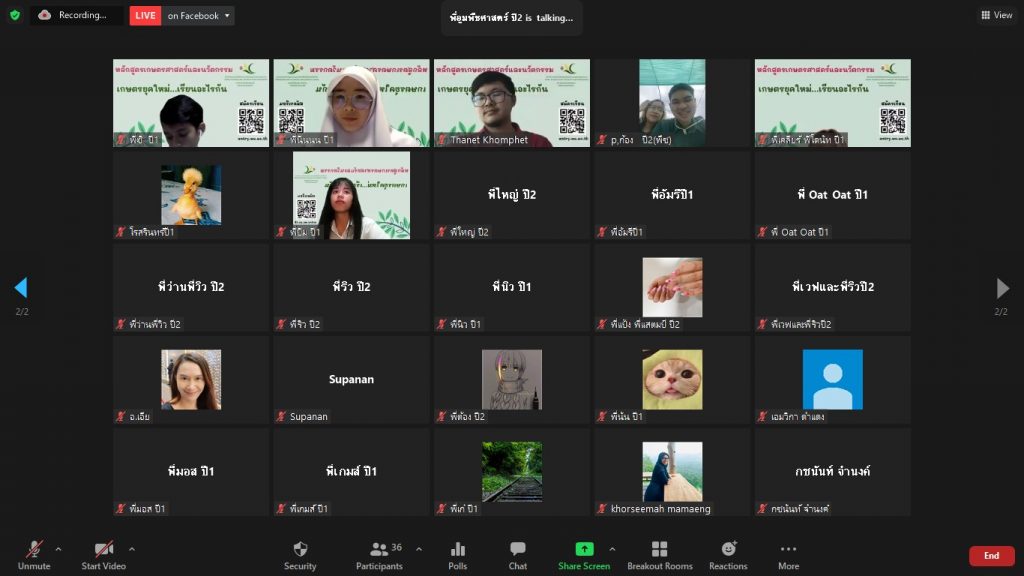This screenshot has width=1024, height=576.
Task: Open Breakout Rooms
Action: pos(659,550)
